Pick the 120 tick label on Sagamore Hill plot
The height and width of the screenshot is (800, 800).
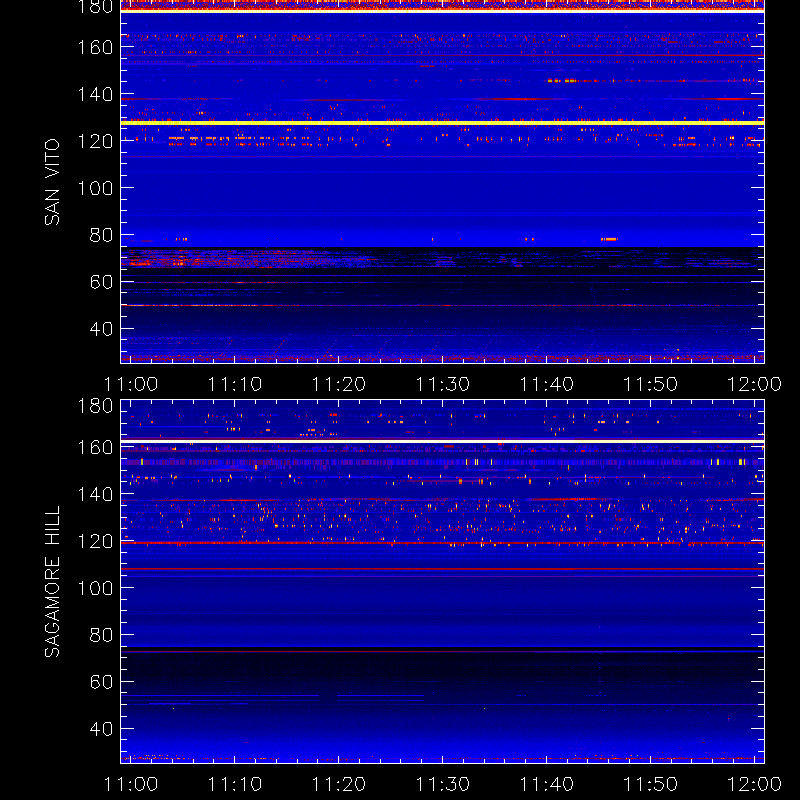pos(95,541)
